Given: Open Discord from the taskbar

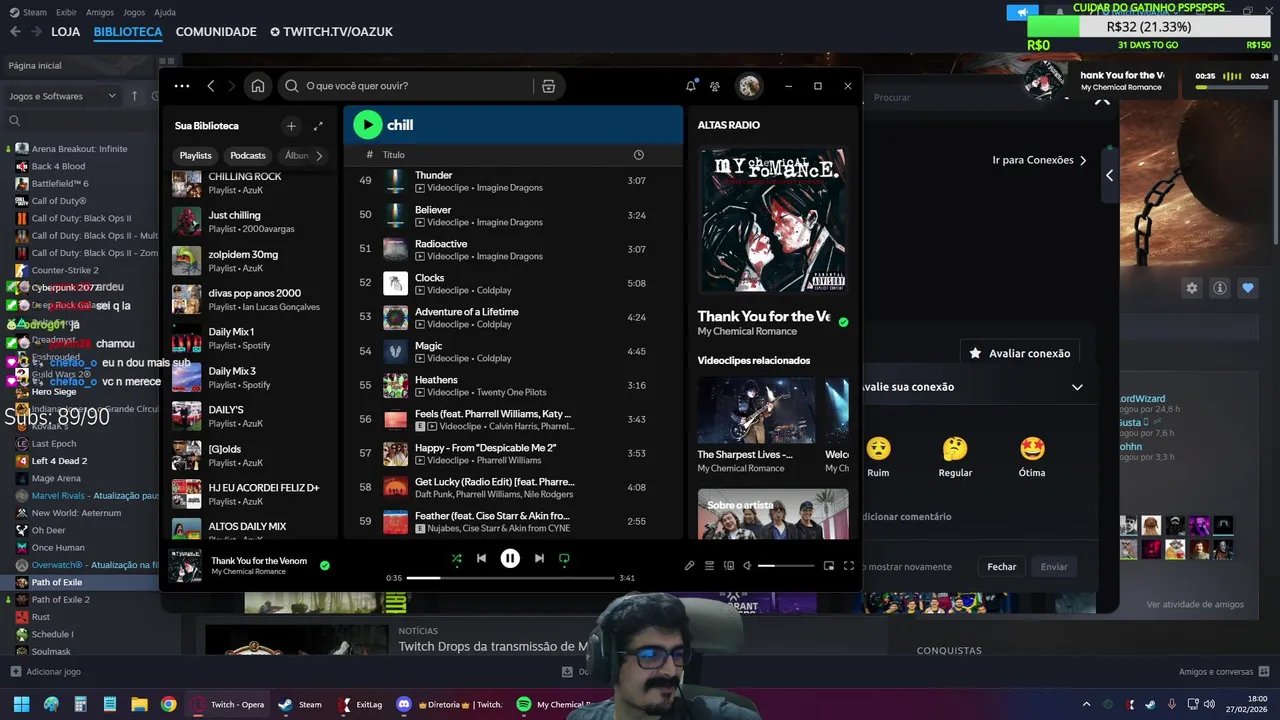Looking at the screenshot, I should [x=449, y=704].
